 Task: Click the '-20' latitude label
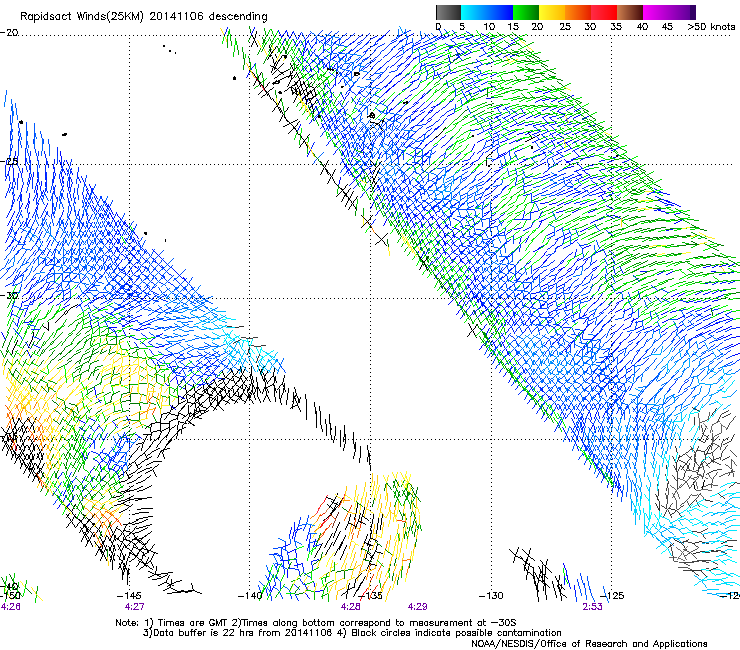click(9, 32)
